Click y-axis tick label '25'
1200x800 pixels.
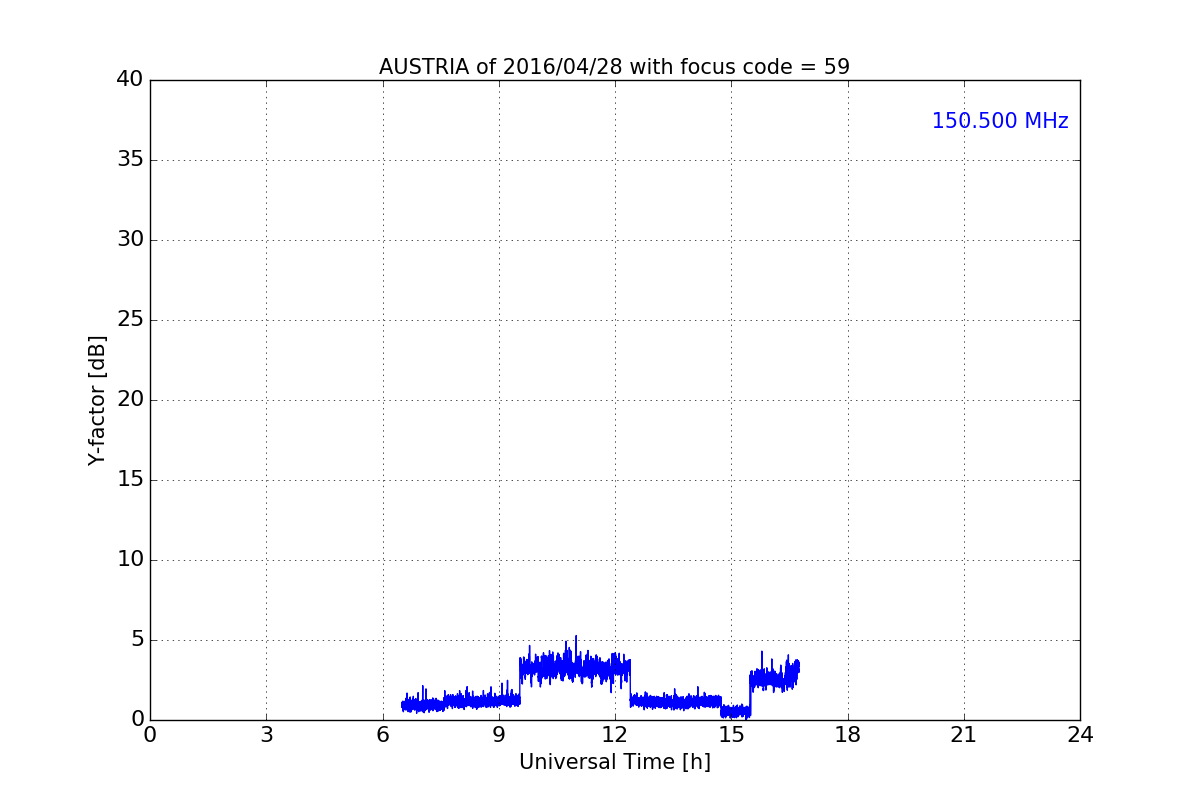click(x=130, y=320)
